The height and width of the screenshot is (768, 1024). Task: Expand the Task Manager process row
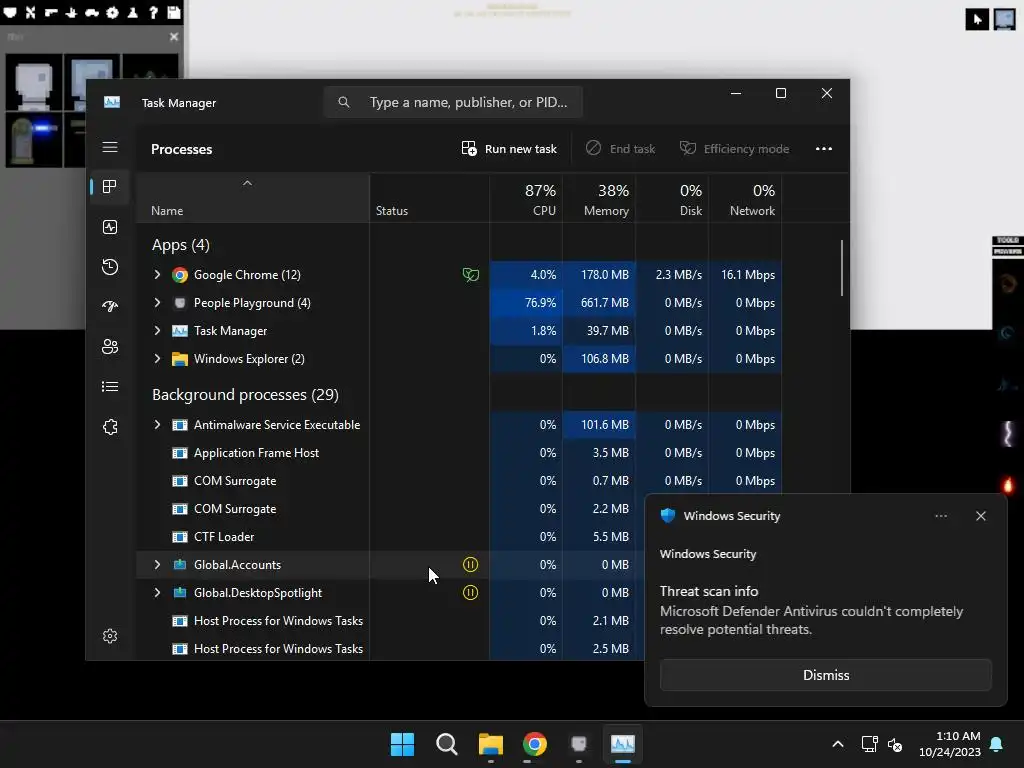157,331
